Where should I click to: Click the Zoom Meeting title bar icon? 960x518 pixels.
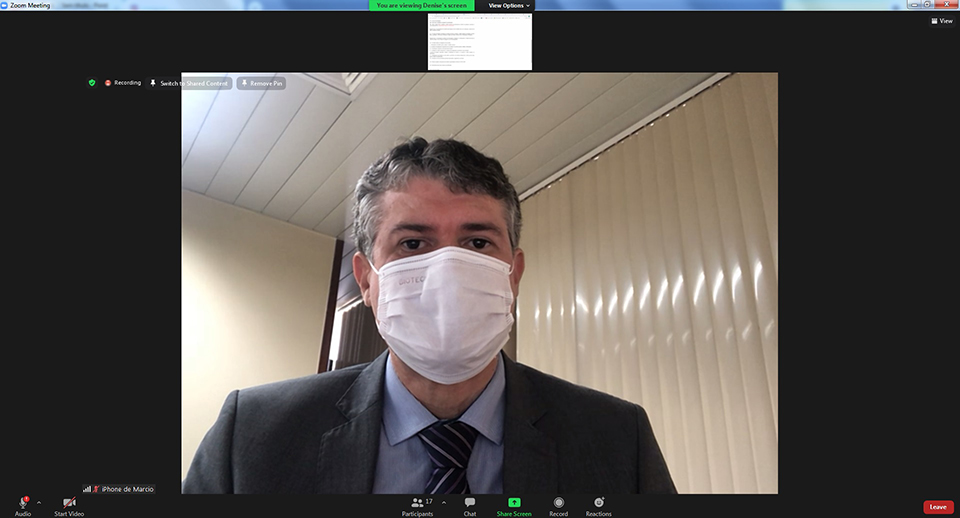coord(5,5)
